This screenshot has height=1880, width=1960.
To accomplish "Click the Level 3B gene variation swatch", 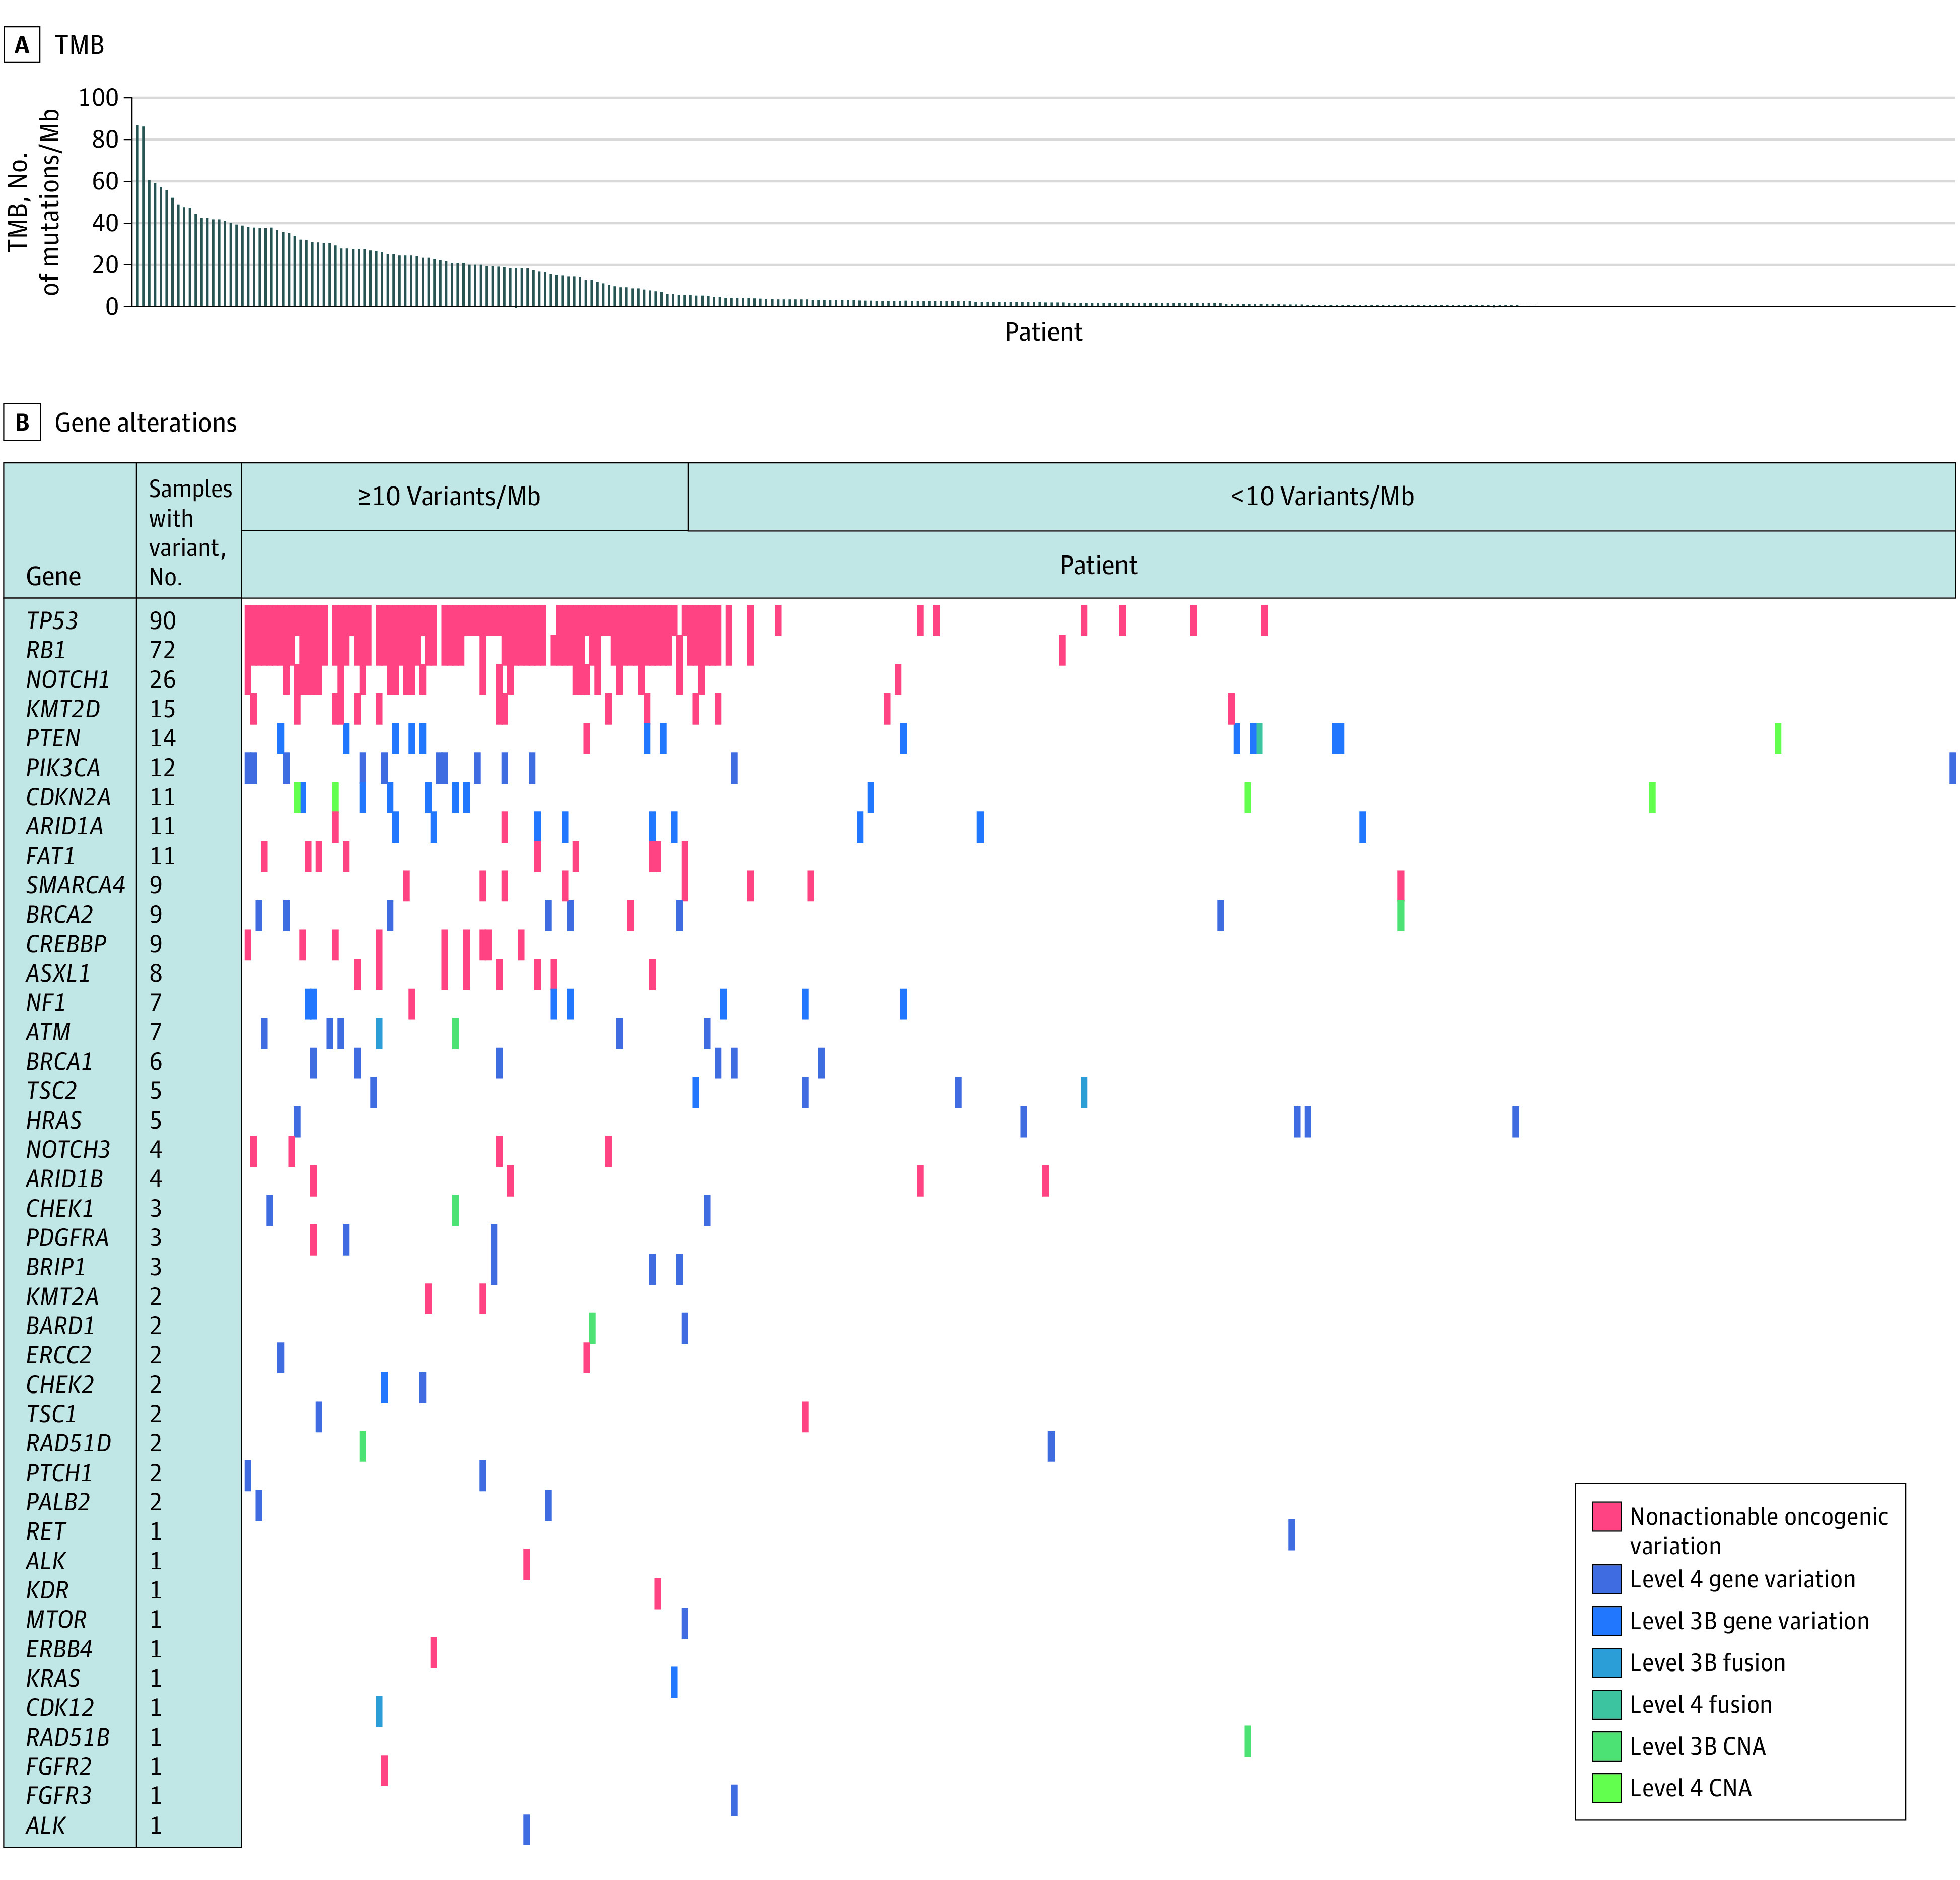I will (1606, 1621).
